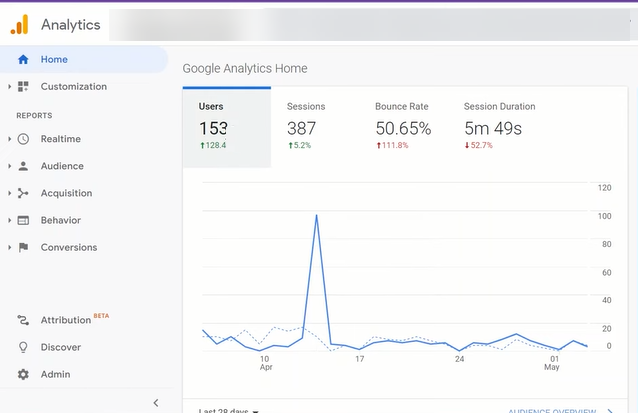Expand the Acquisition reports arrow
The width and height of the screenshot is (638, 413).
(9, 193)
